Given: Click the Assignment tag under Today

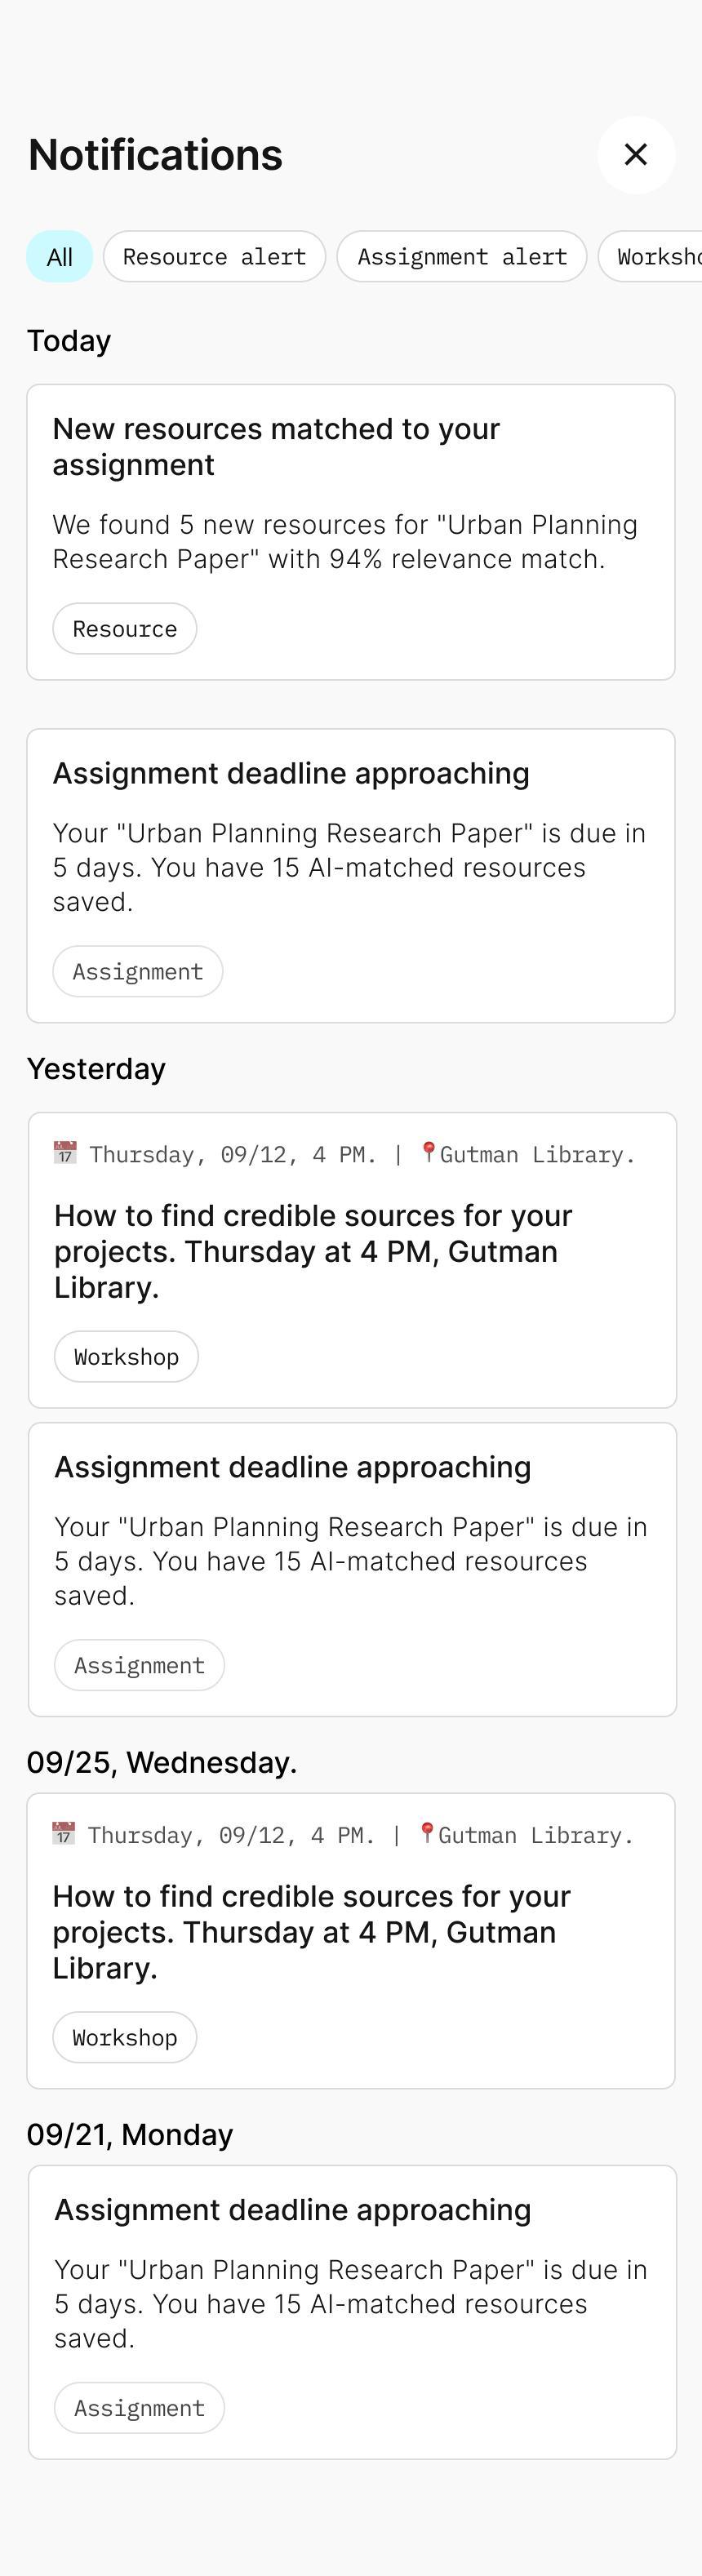Looking at the screenshot, I should coord(138,972).
